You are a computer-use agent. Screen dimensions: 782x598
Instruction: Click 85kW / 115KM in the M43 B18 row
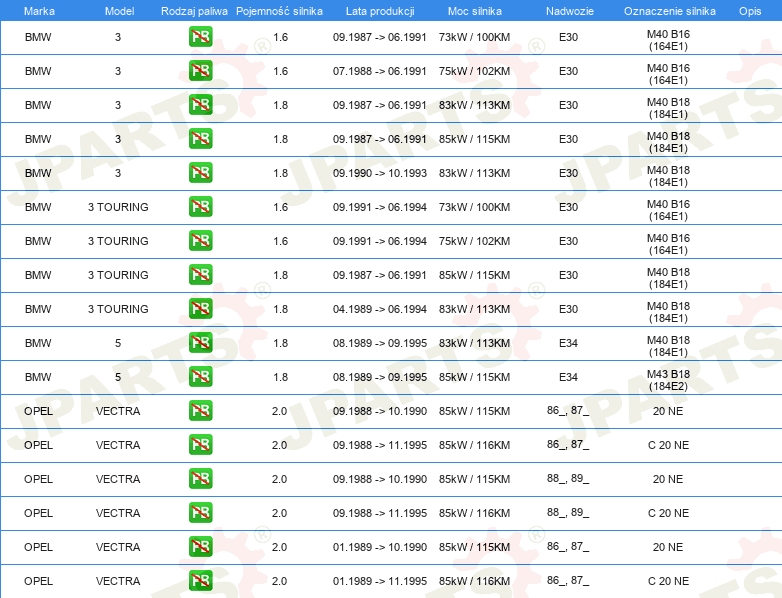[x=474, y=377]
